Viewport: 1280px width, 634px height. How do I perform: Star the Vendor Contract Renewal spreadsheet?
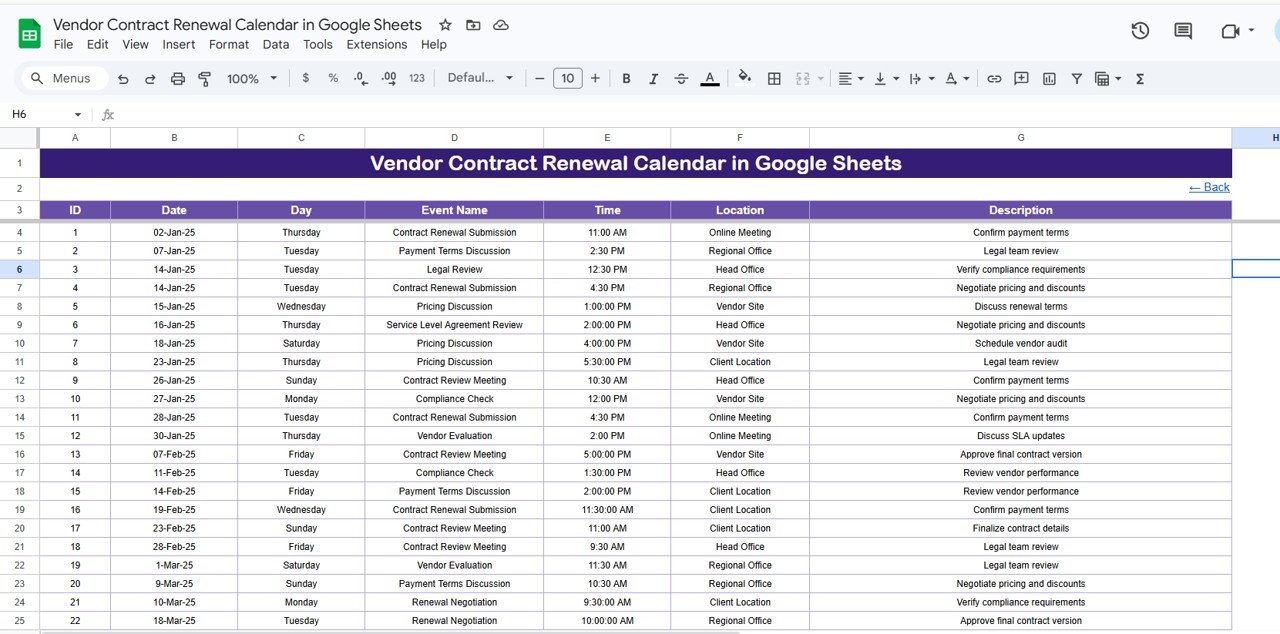pyautogui.click(x=445, y=24)
